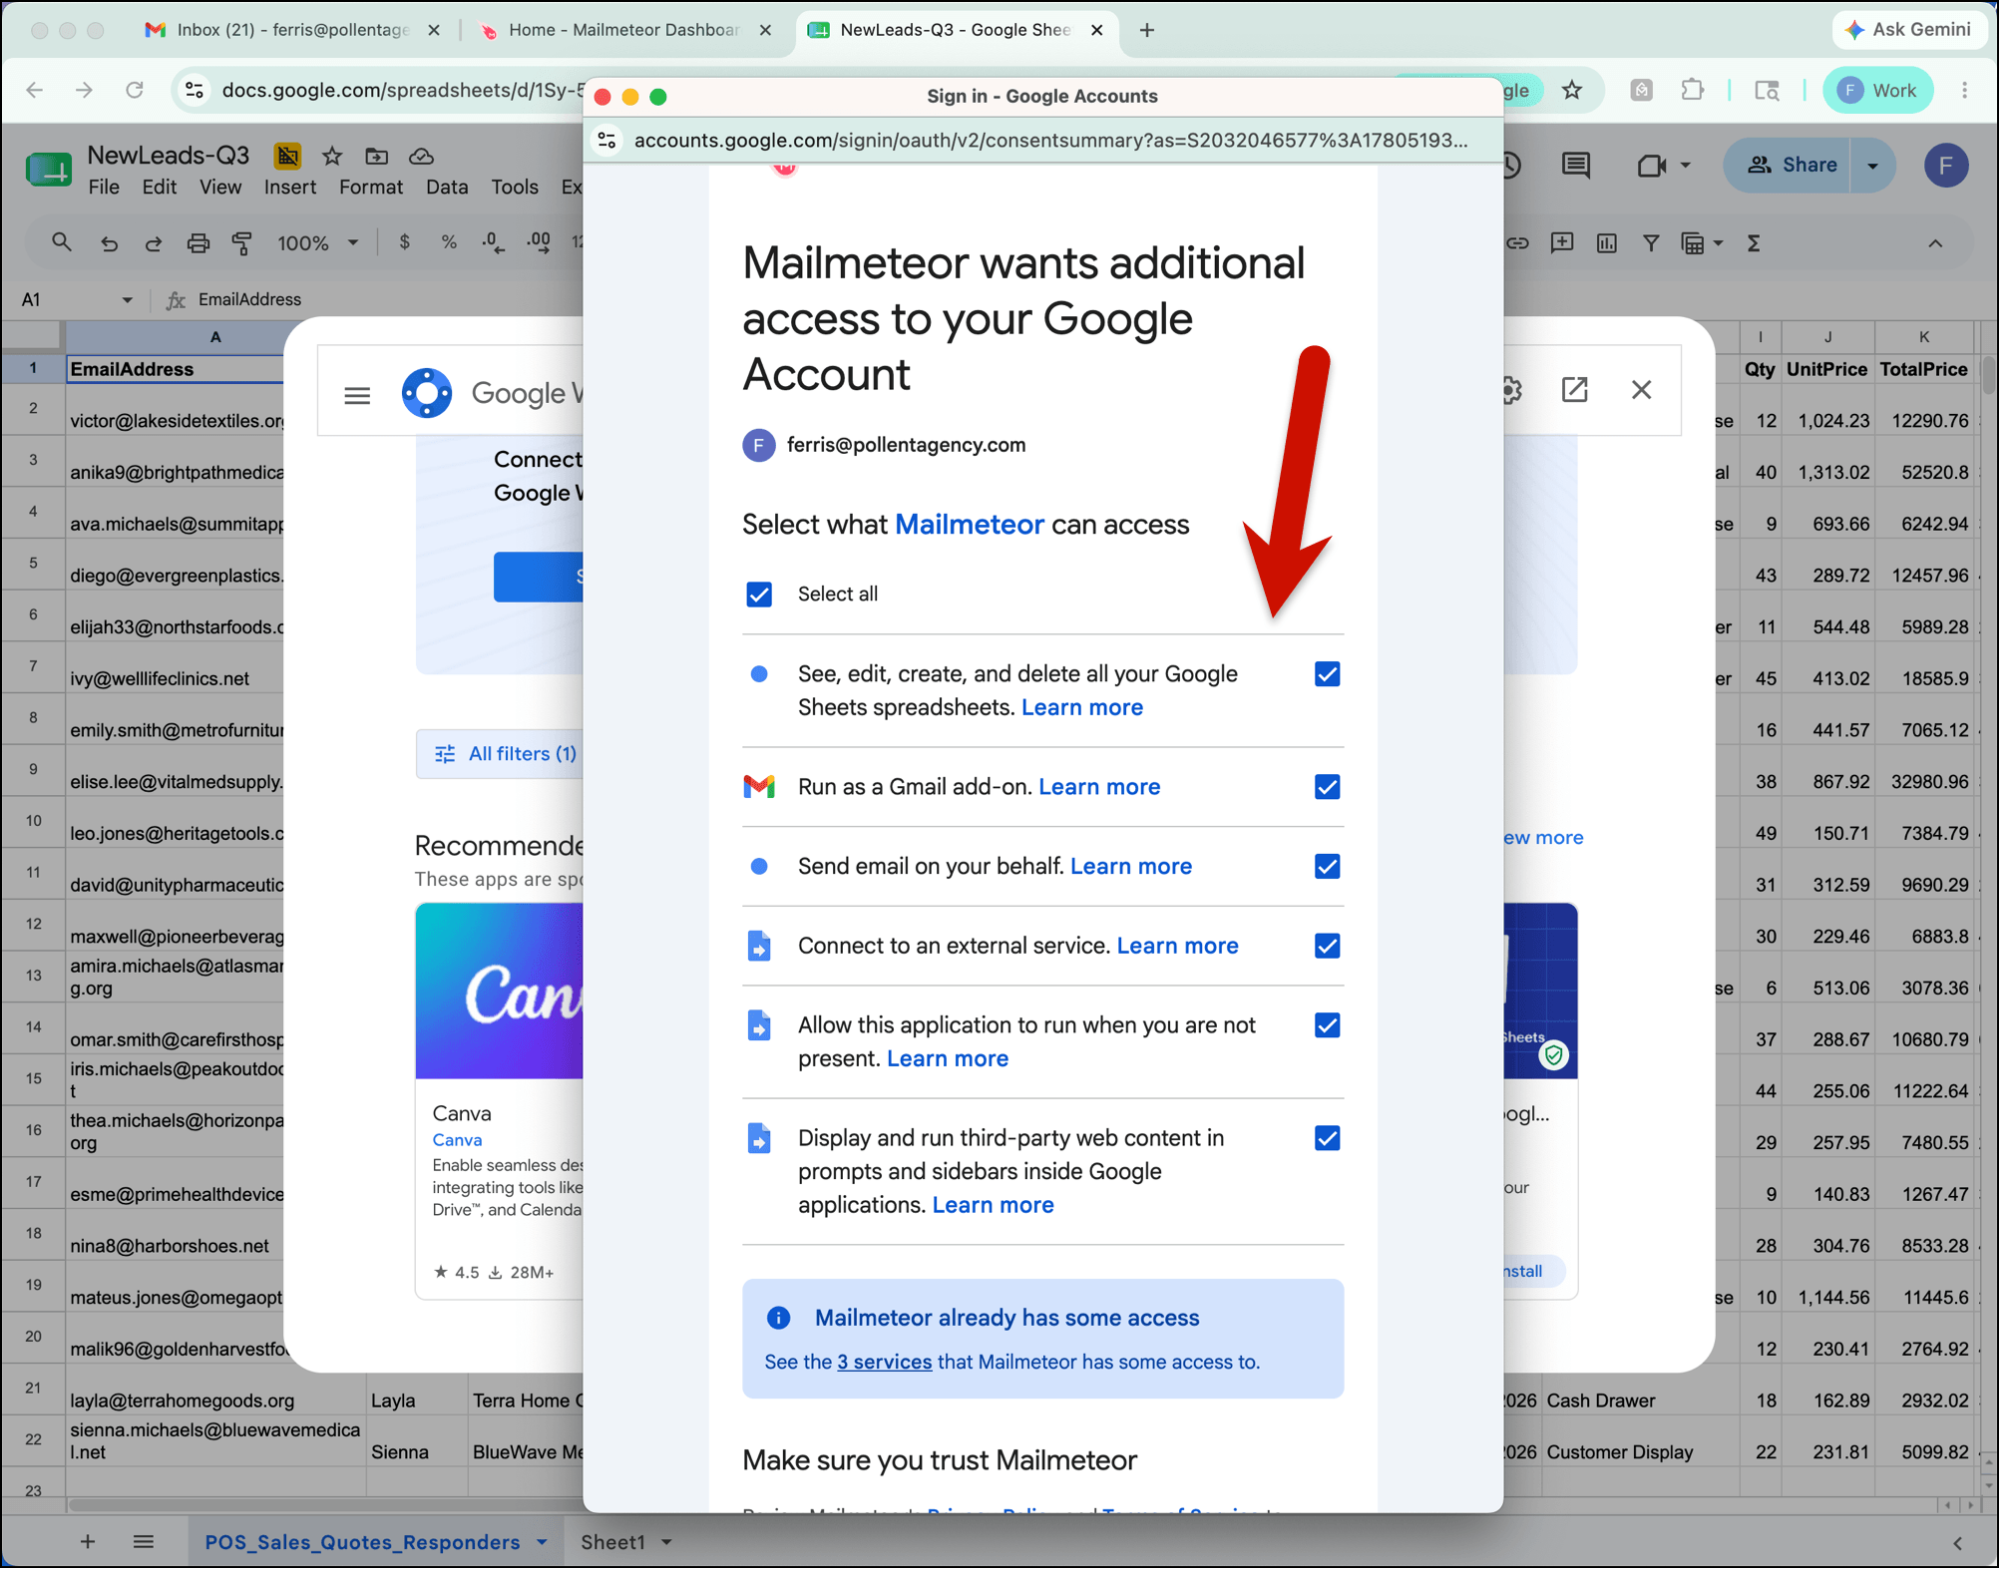
Task: Click the Mailmeteor link in heading
Action: click(969, 524)
